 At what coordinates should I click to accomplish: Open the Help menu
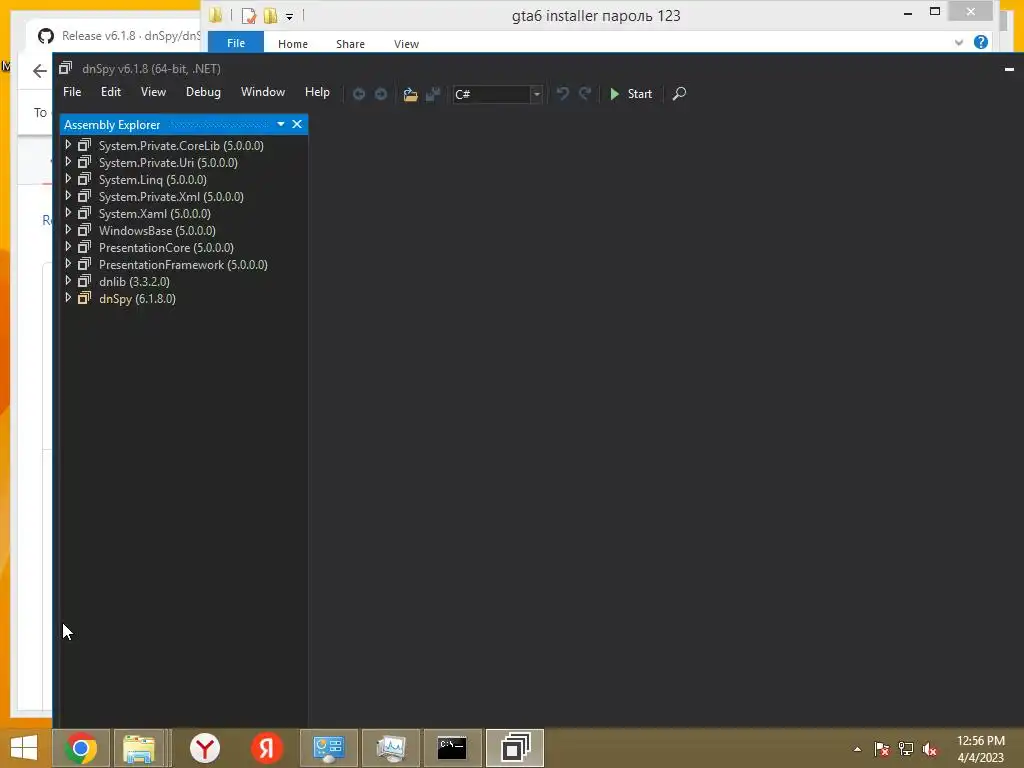[317, 92]
